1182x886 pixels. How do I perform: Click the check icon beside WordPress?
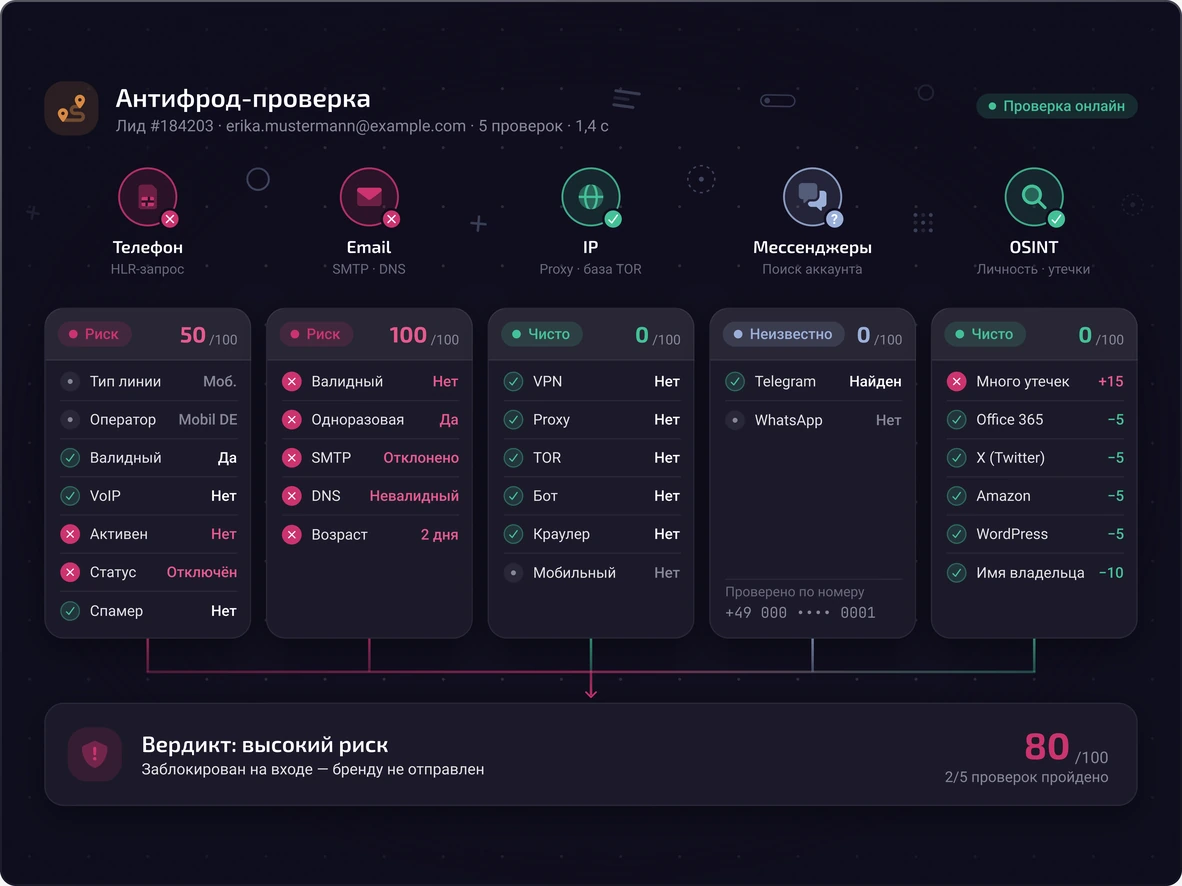pyautogui.click(x=957, y=534)
